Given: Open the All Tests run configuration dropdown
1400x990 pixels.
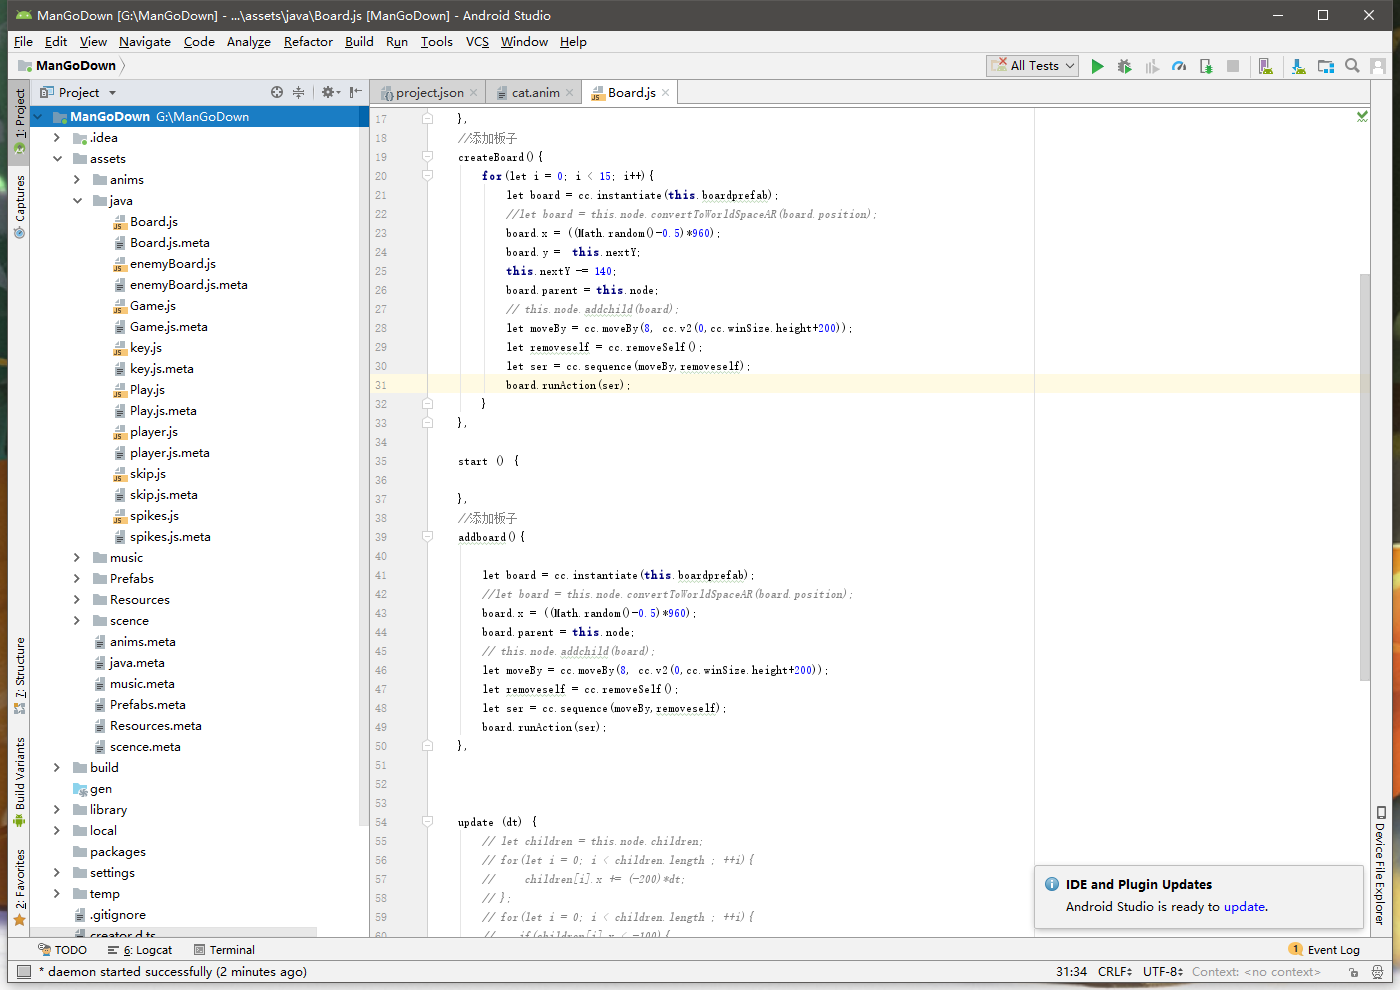Looking at the screenshot, I should pyautogui.click(x=1033, y=66).
